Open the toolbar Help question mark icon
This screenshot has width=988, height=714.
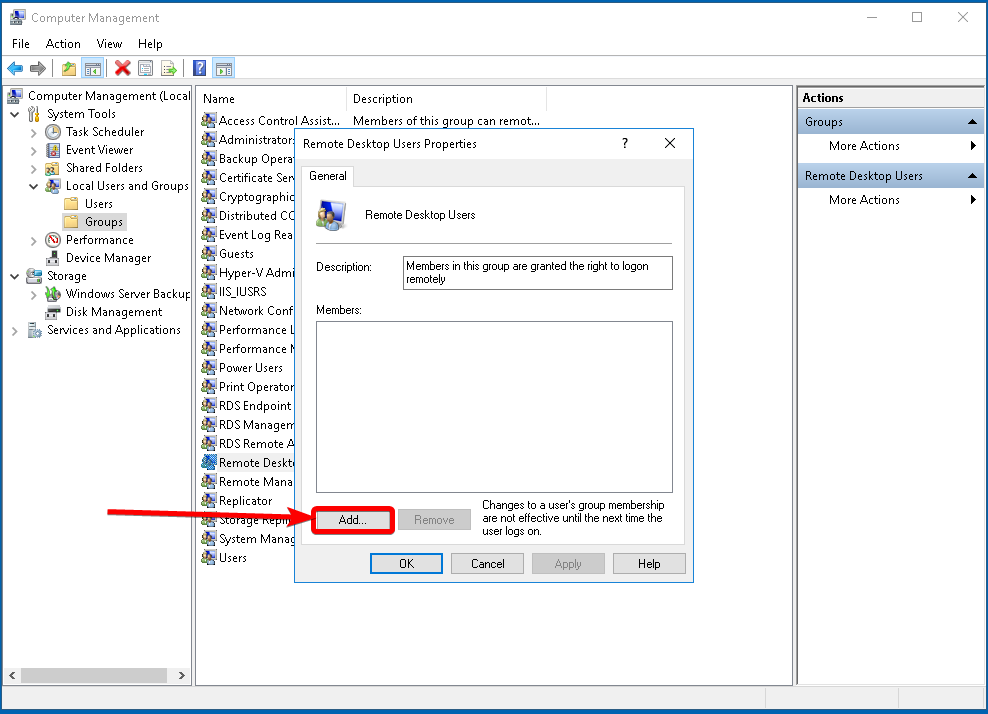(x=199, y=68)
